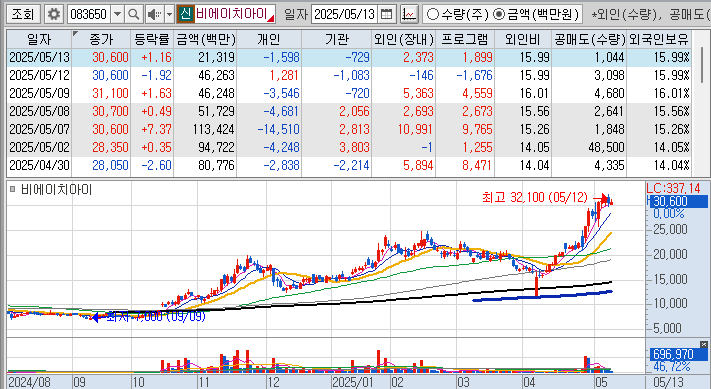Click the green 신 badge icon
Image resolution: width=711 pixels, height=389 pixels.
(185, 14)
